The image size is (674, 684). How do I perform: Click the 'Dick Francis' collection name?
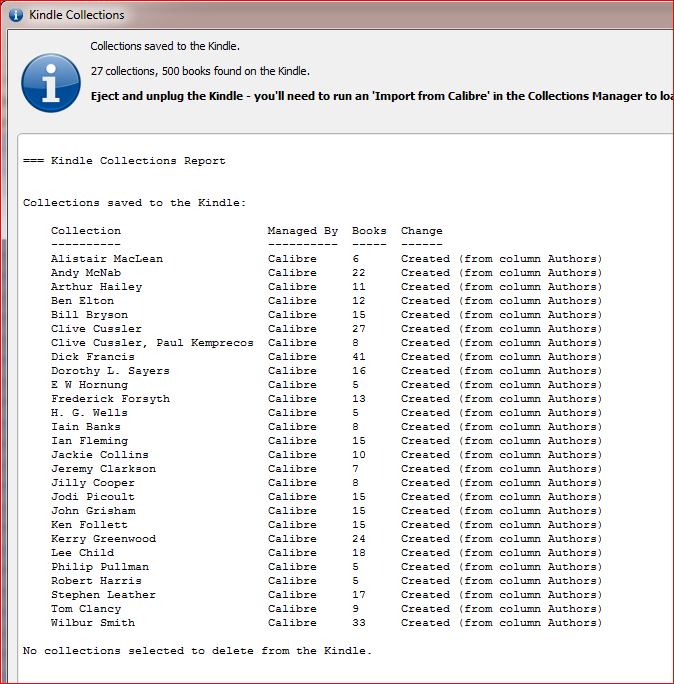coord(93,356)
